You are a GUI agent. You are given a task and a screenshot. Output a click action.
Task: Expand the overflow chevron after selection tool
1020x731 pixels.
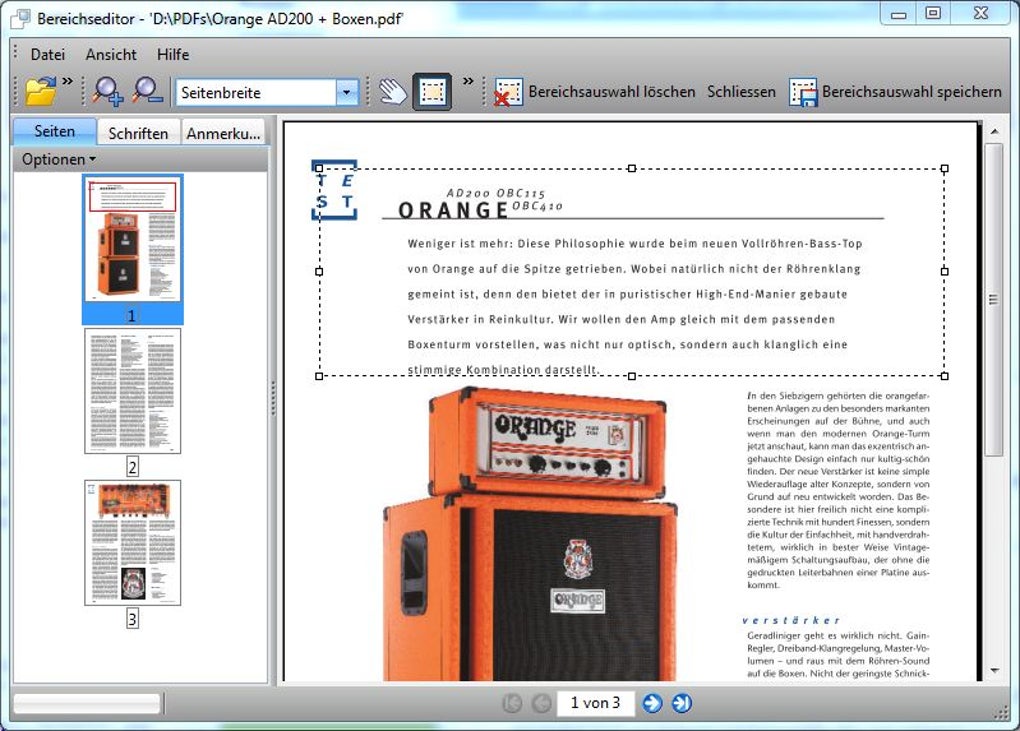coord(468,81)
